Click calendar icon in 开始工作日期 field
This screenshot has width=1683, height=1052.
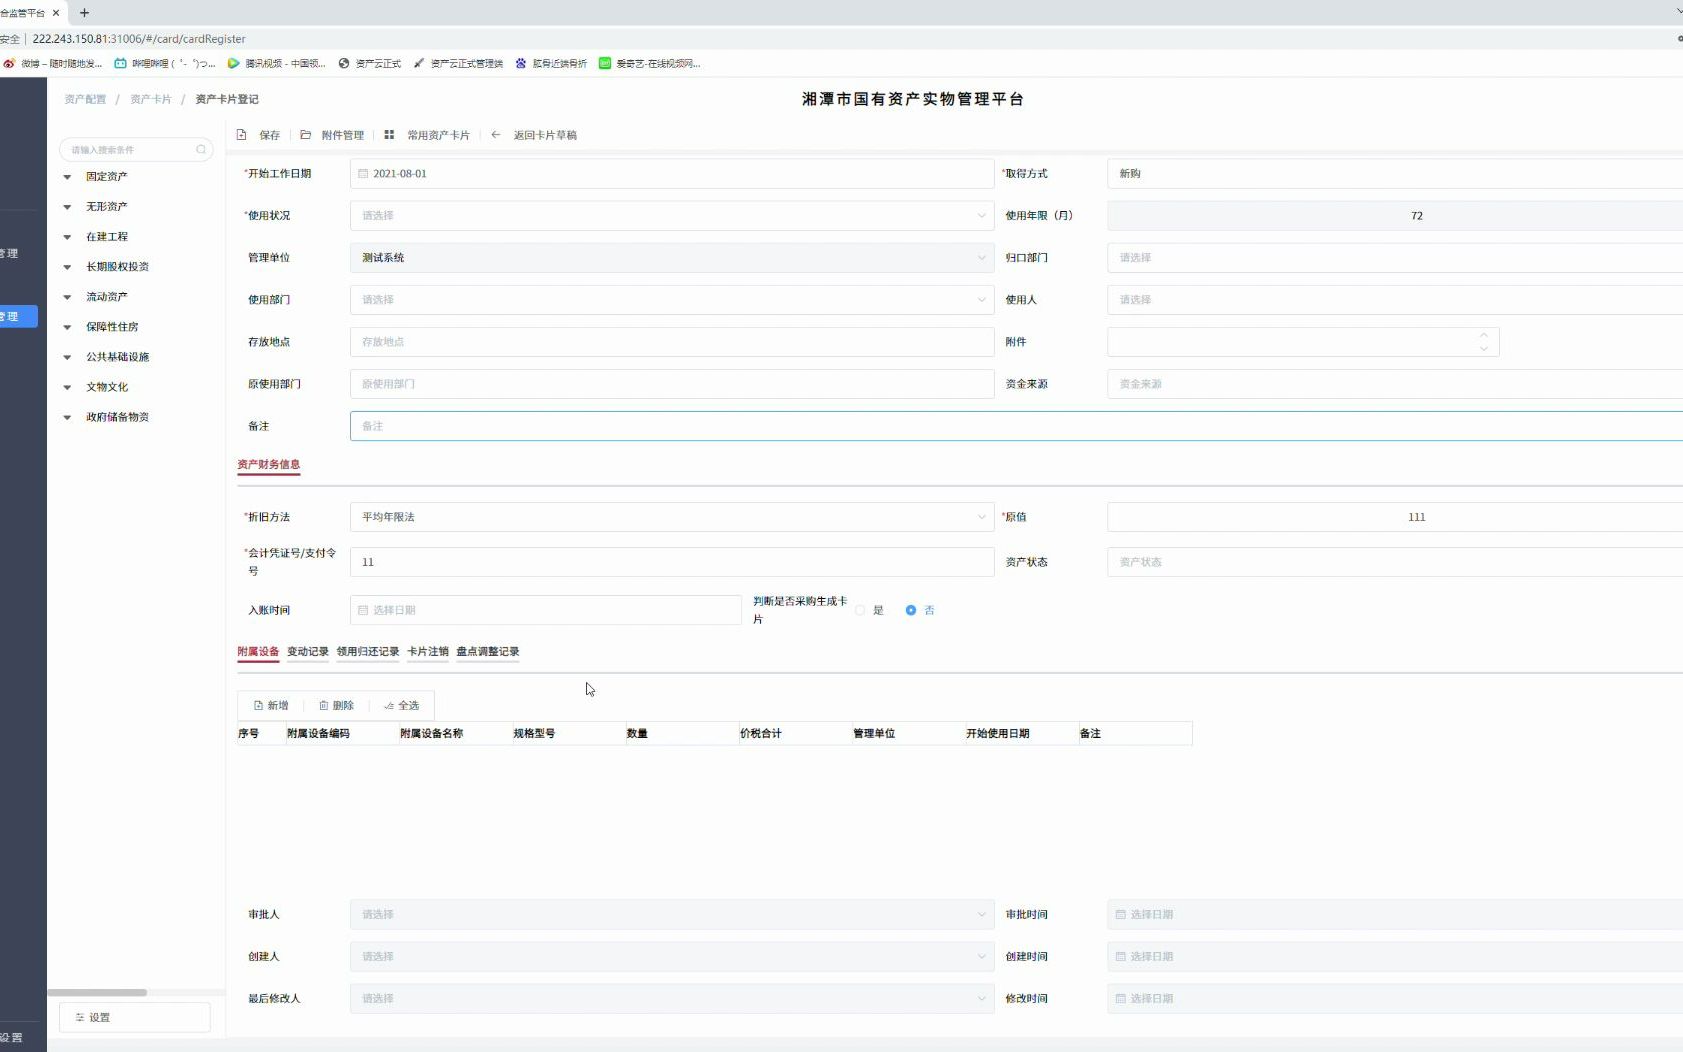click(363, 173)
